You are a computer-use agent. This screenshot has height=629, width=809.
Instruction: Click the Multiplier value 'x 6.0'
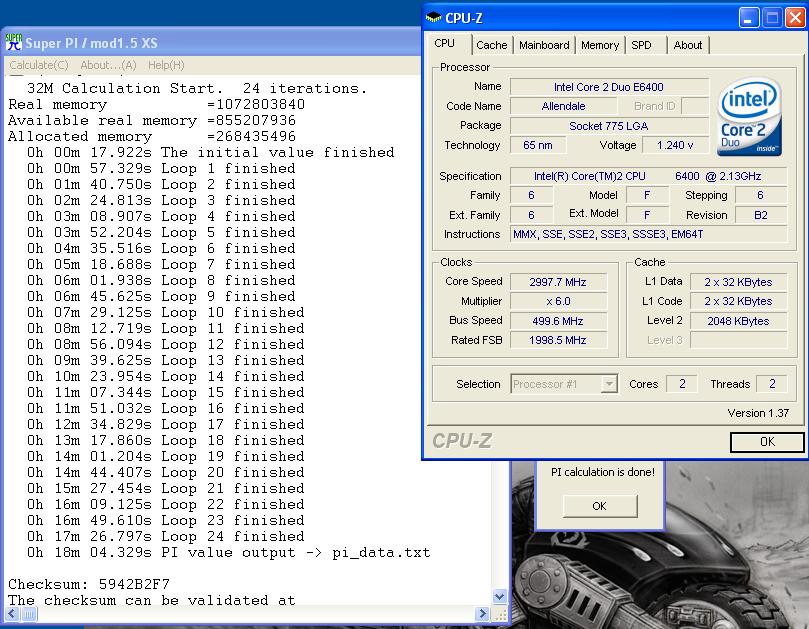coord(558,301)
